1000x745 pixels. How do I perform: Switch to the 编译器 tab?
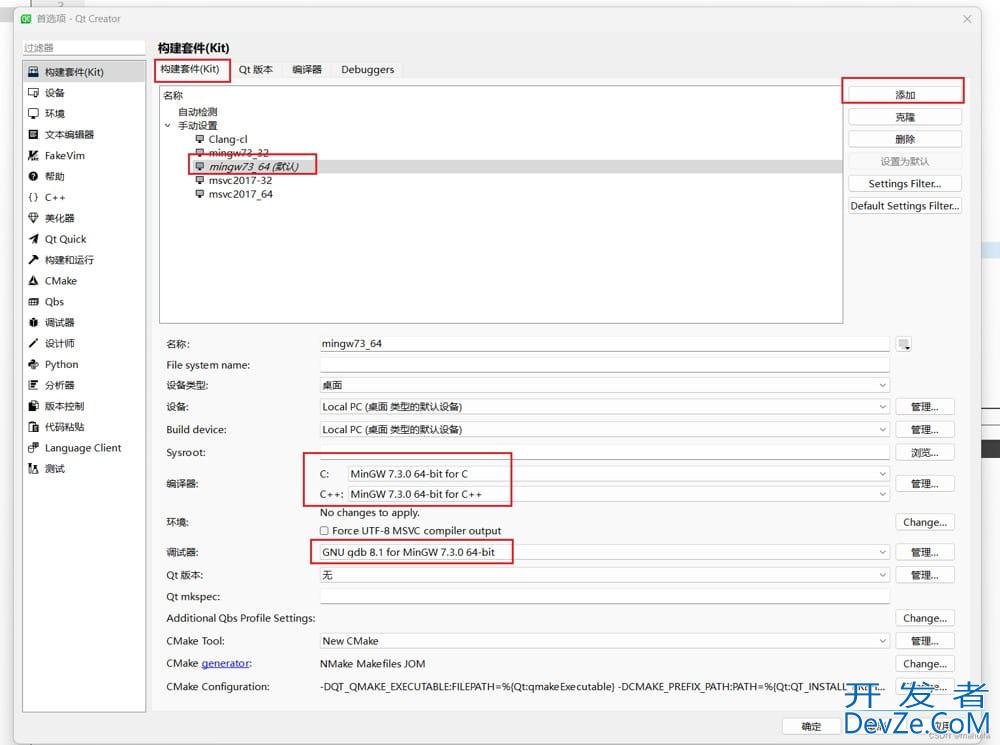307,70
